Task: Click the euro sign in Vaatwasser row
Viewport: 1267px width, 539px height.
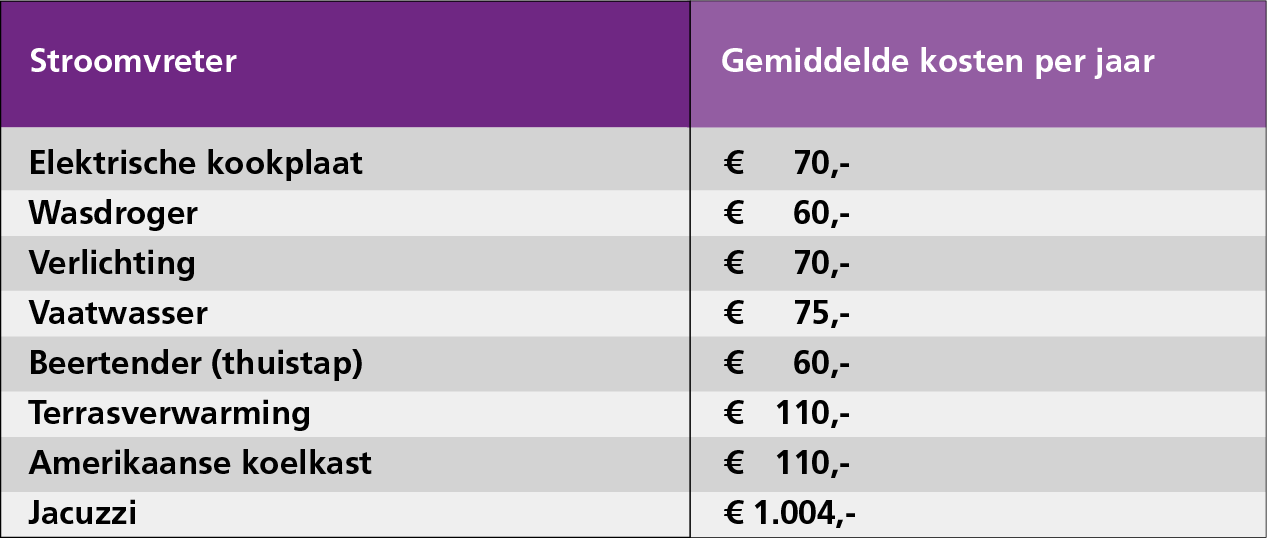Action: click(734, 313)
